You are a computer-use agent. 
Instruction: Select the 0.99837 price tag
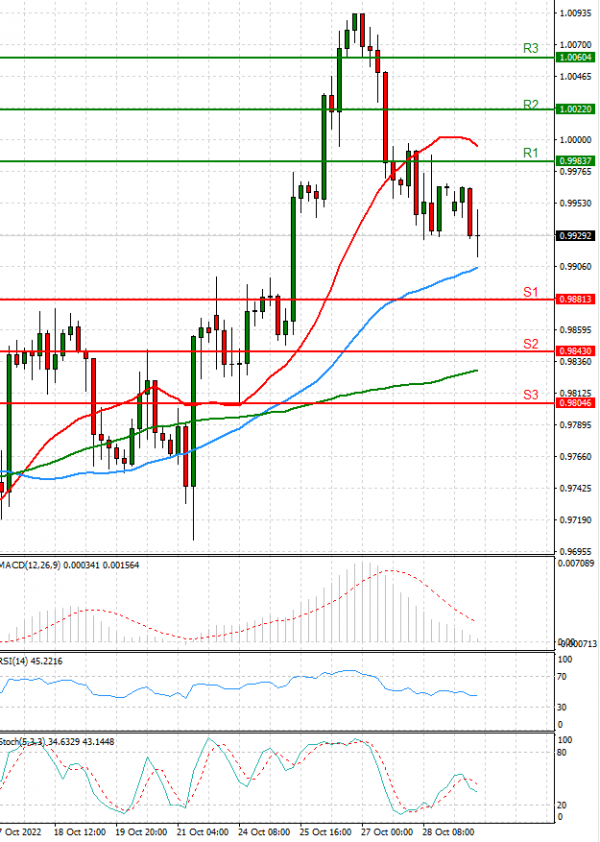coord(575,161)
